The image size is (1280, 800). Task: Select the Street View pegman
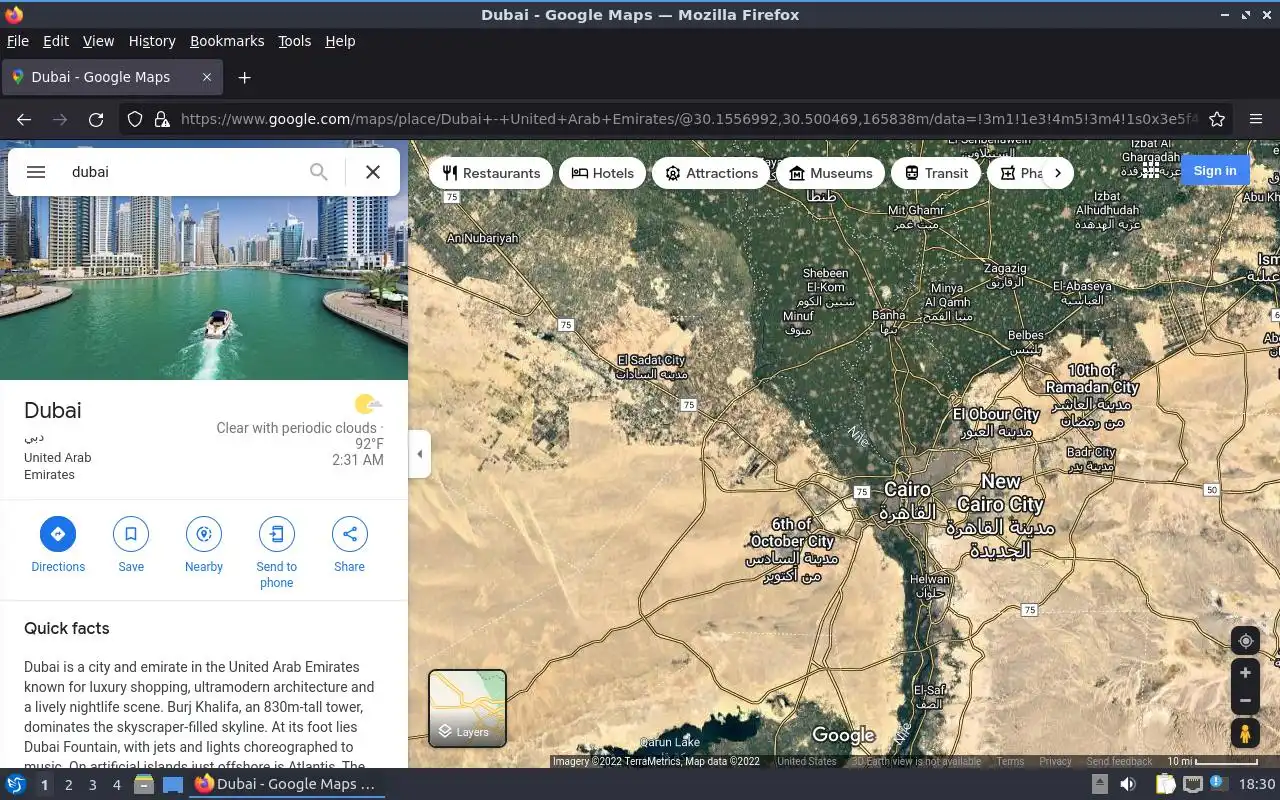pyautogui.click(x=1245, y=733)
